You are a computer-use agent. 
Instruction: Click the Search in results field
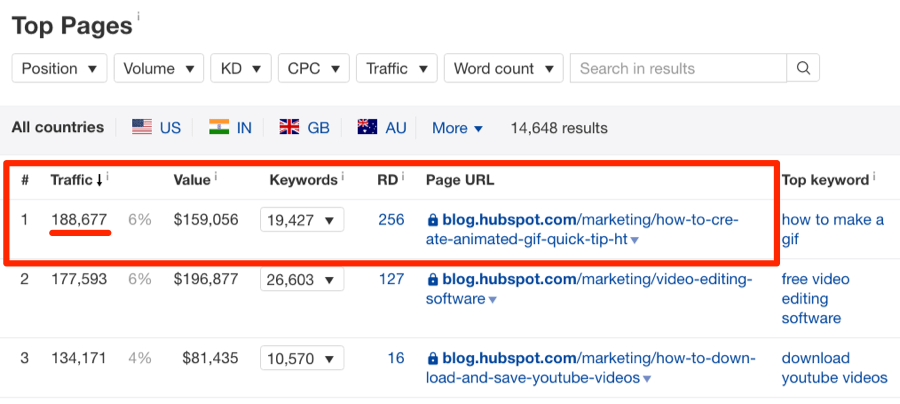pos(677,69)
